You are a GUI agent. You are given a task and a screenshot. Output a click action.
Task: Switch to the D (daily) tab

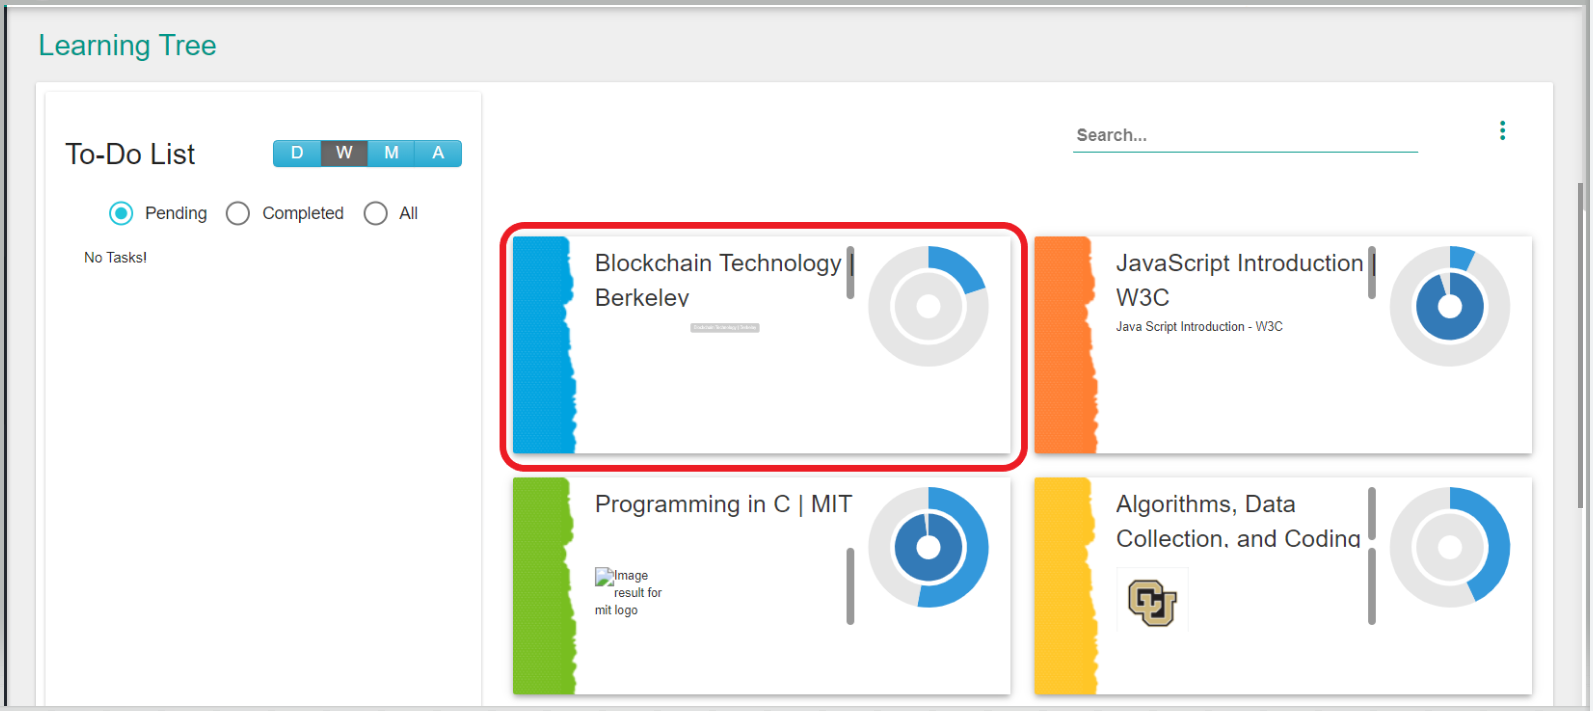[297, 153]
